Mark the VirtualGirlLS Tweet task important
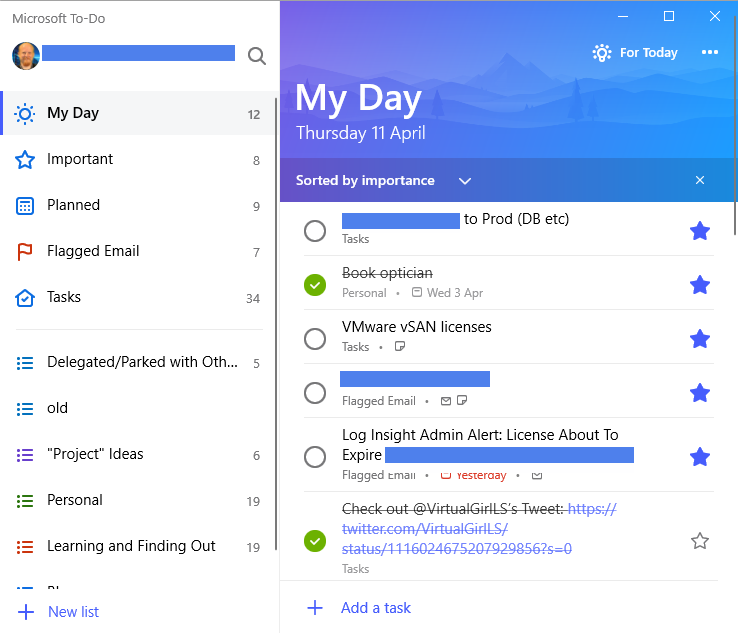738x633 pixels. click(700, 541)
